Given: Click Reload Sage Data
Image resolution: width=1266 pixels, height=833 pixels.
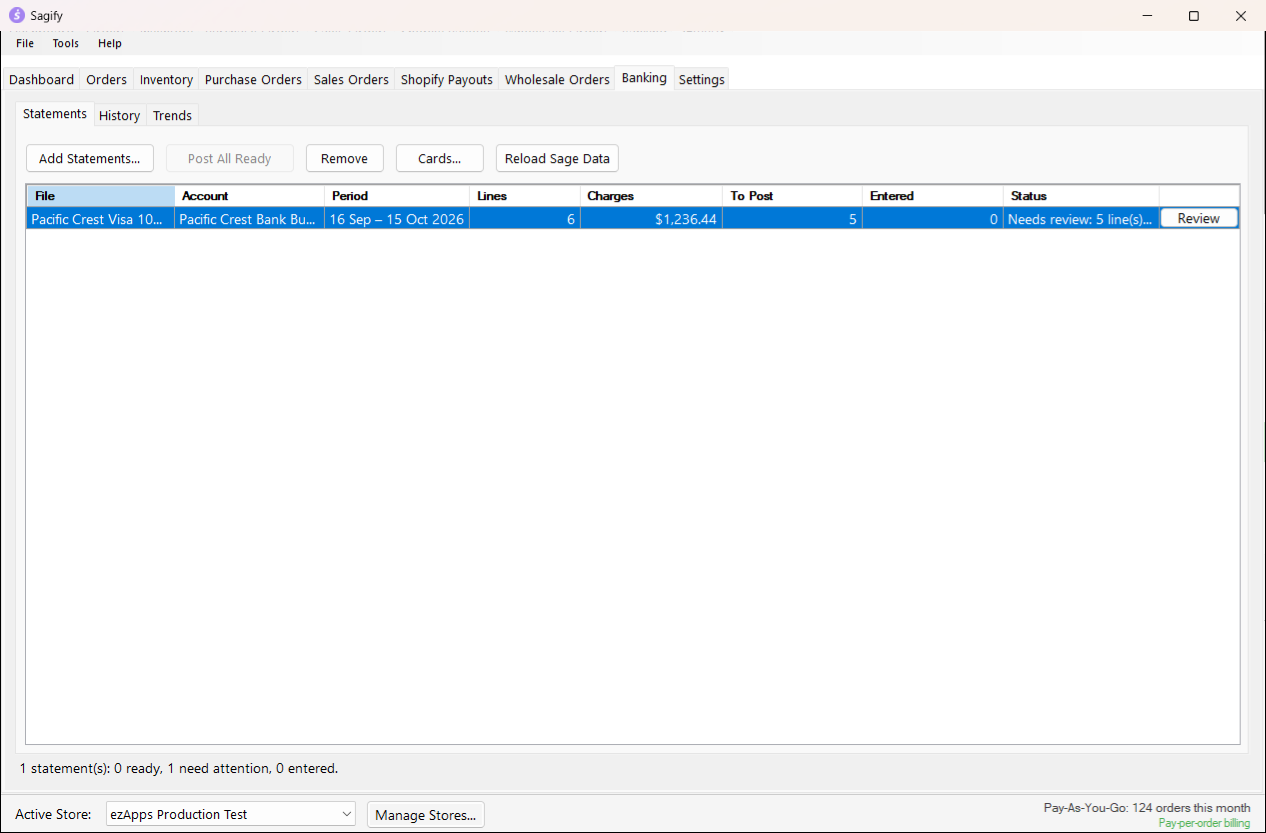Looking at the screenshot, I should coord(557,158).
